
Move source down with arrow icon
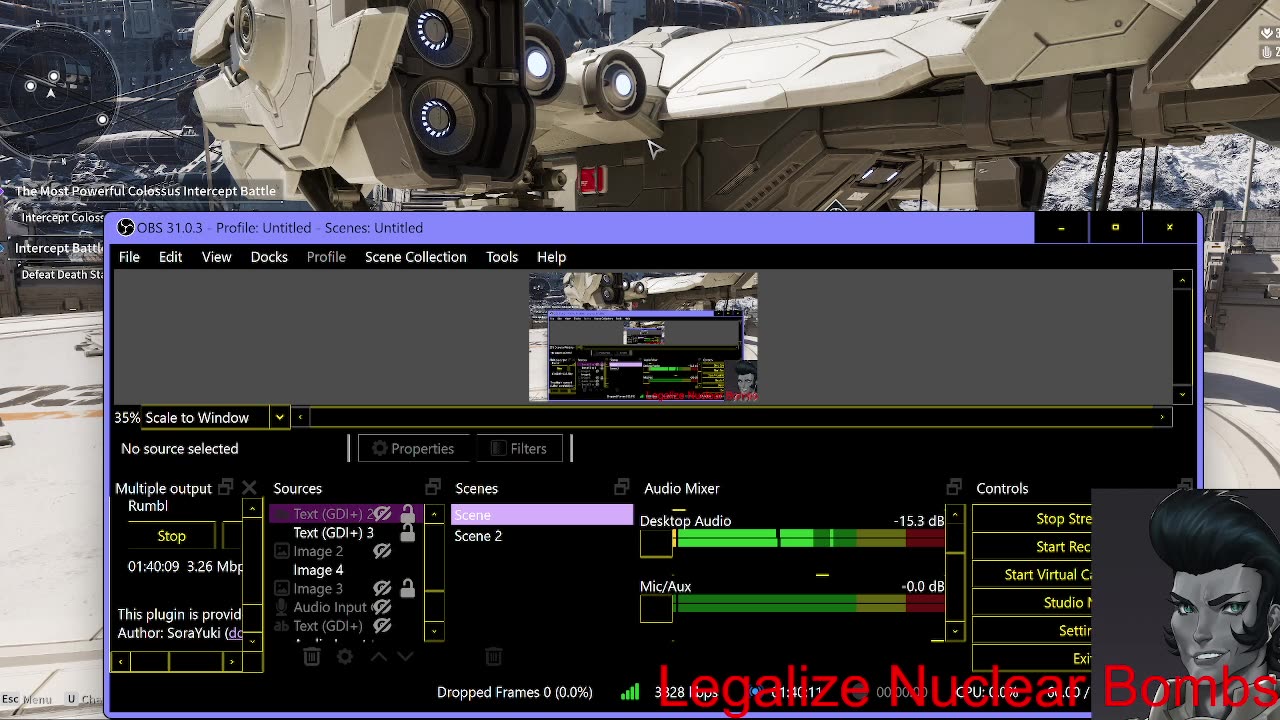pos(405,656)
